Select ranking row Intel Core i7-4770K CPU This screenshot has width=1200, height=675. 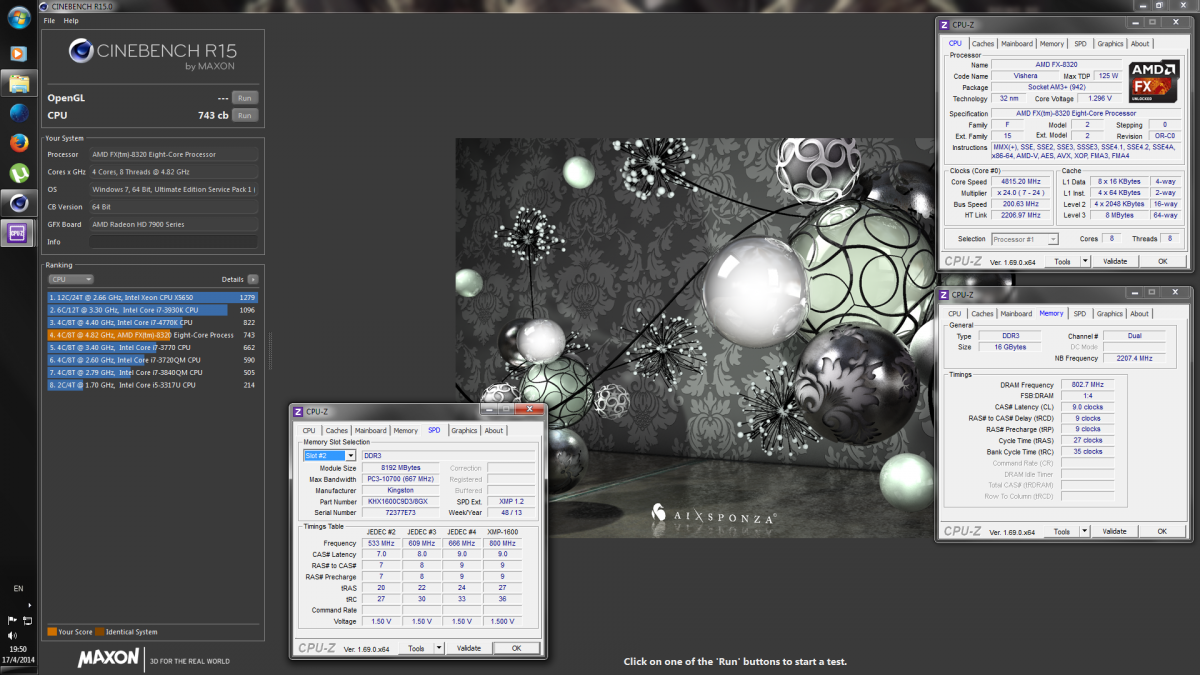click(153, 323)
